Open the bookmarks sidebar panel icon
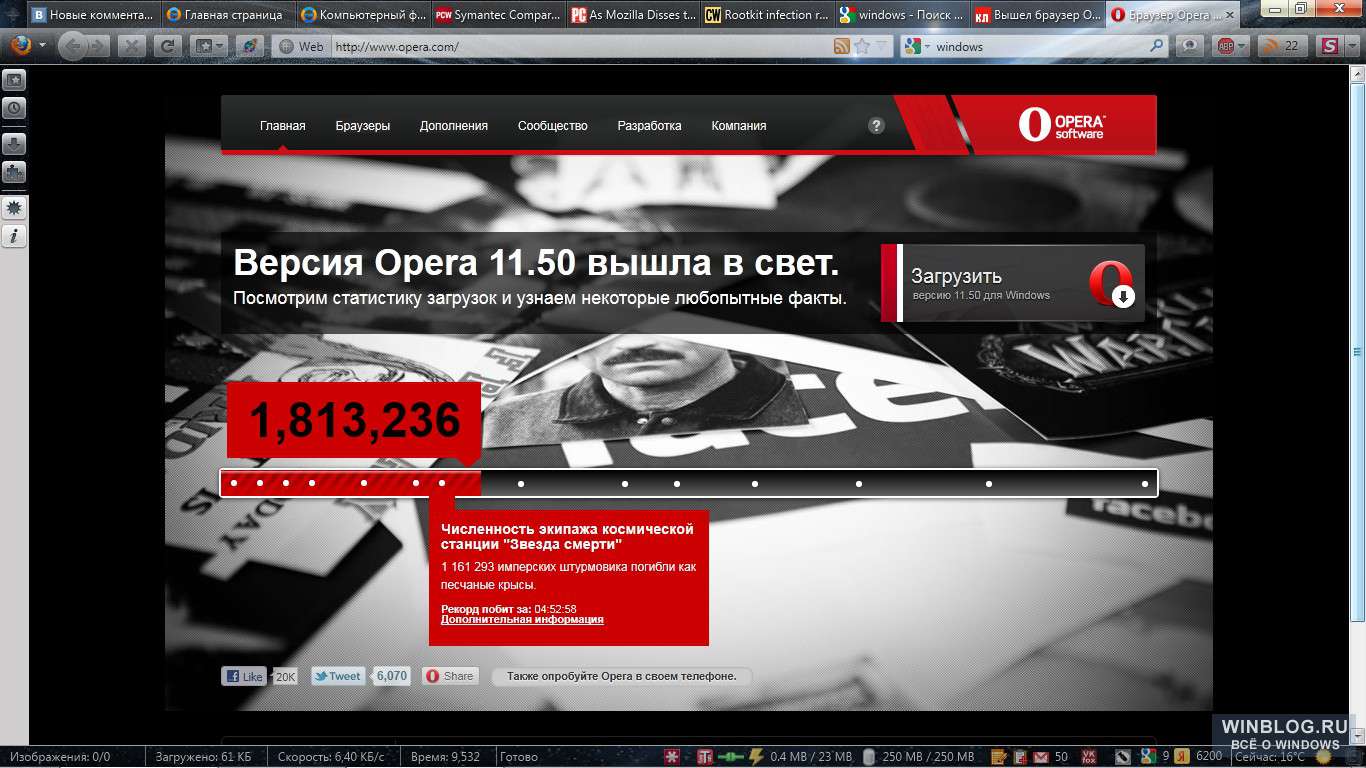This screenshot has width=1366, height=768. [x=15, y=81]
